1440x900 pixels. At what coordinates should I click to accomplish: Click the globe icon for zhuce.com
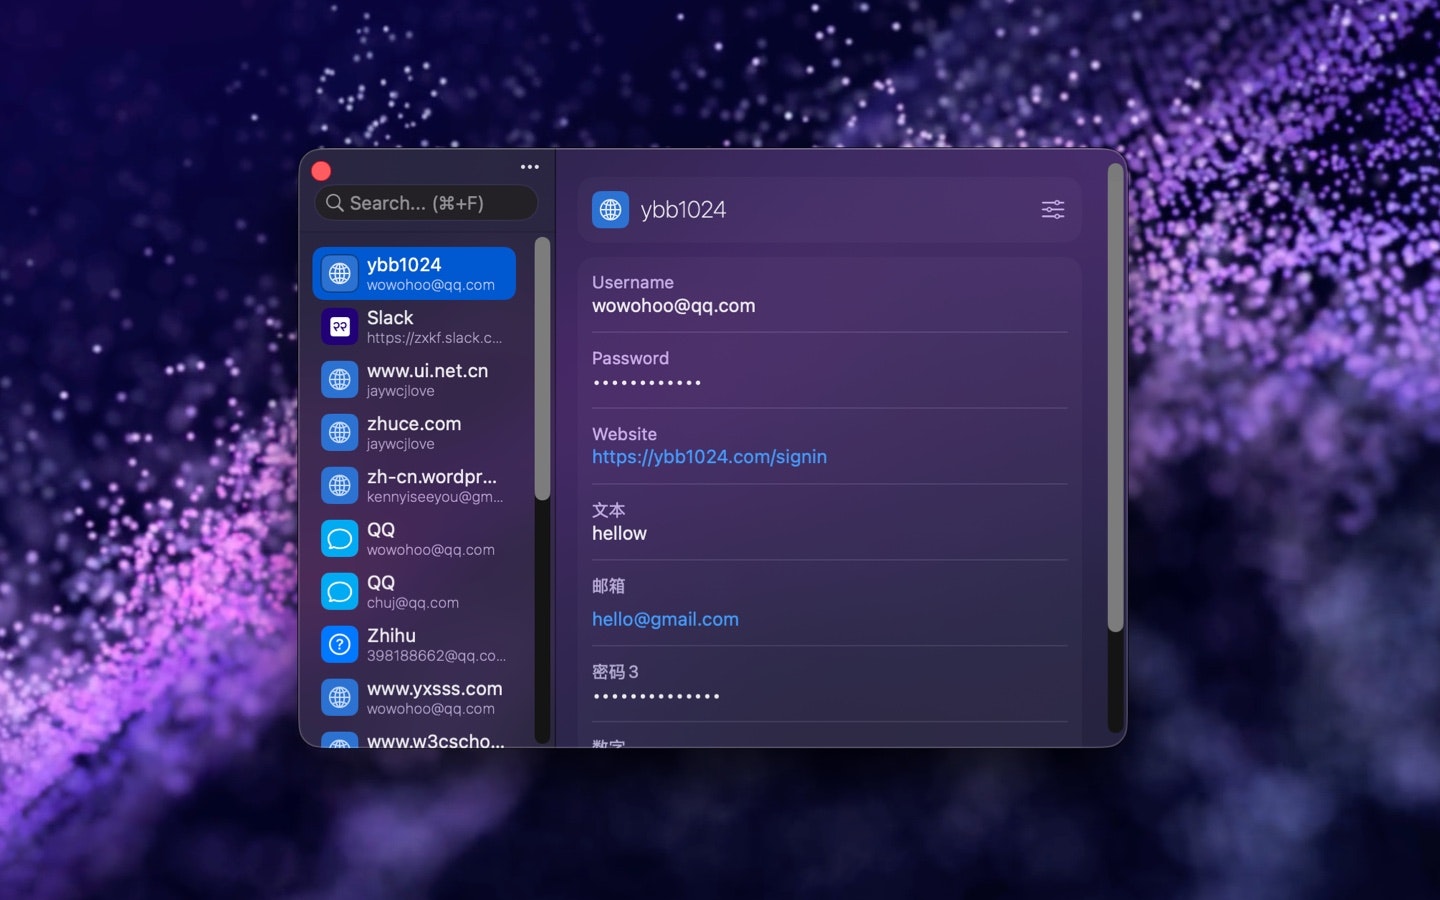[340, 432]
